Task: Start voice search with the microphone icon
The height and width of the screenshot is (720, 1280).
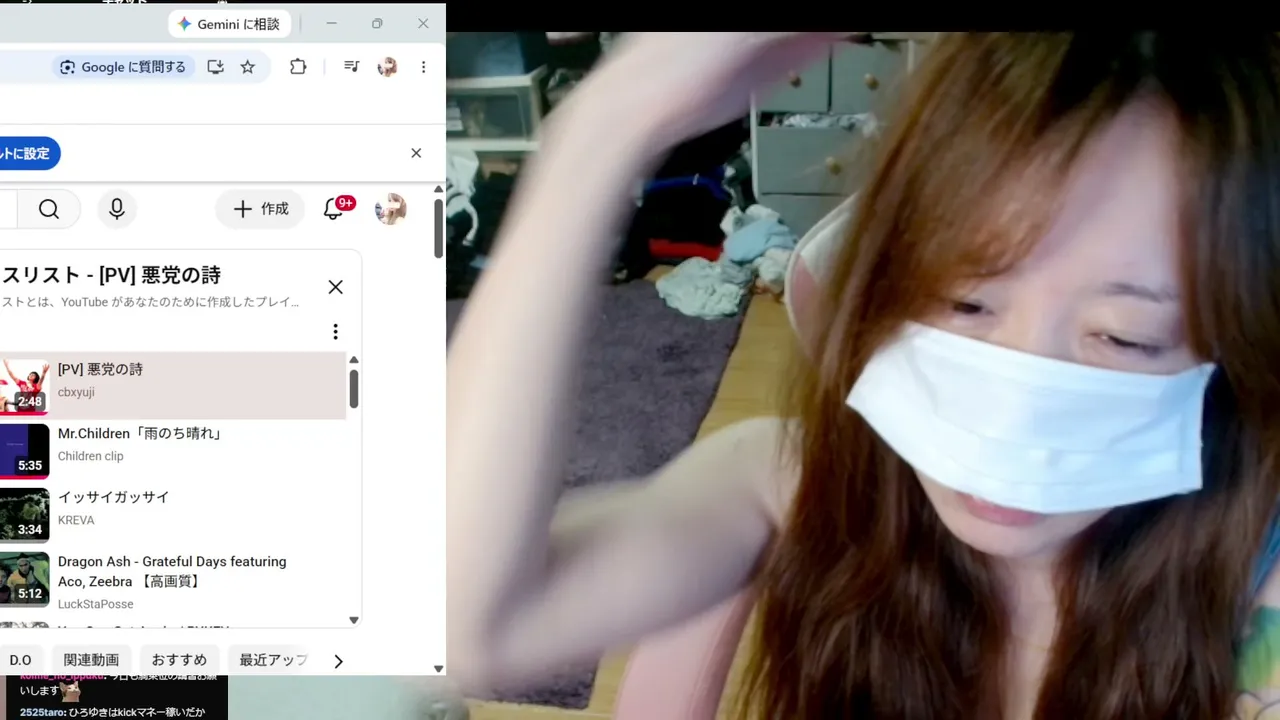Action: click(117, 209)
